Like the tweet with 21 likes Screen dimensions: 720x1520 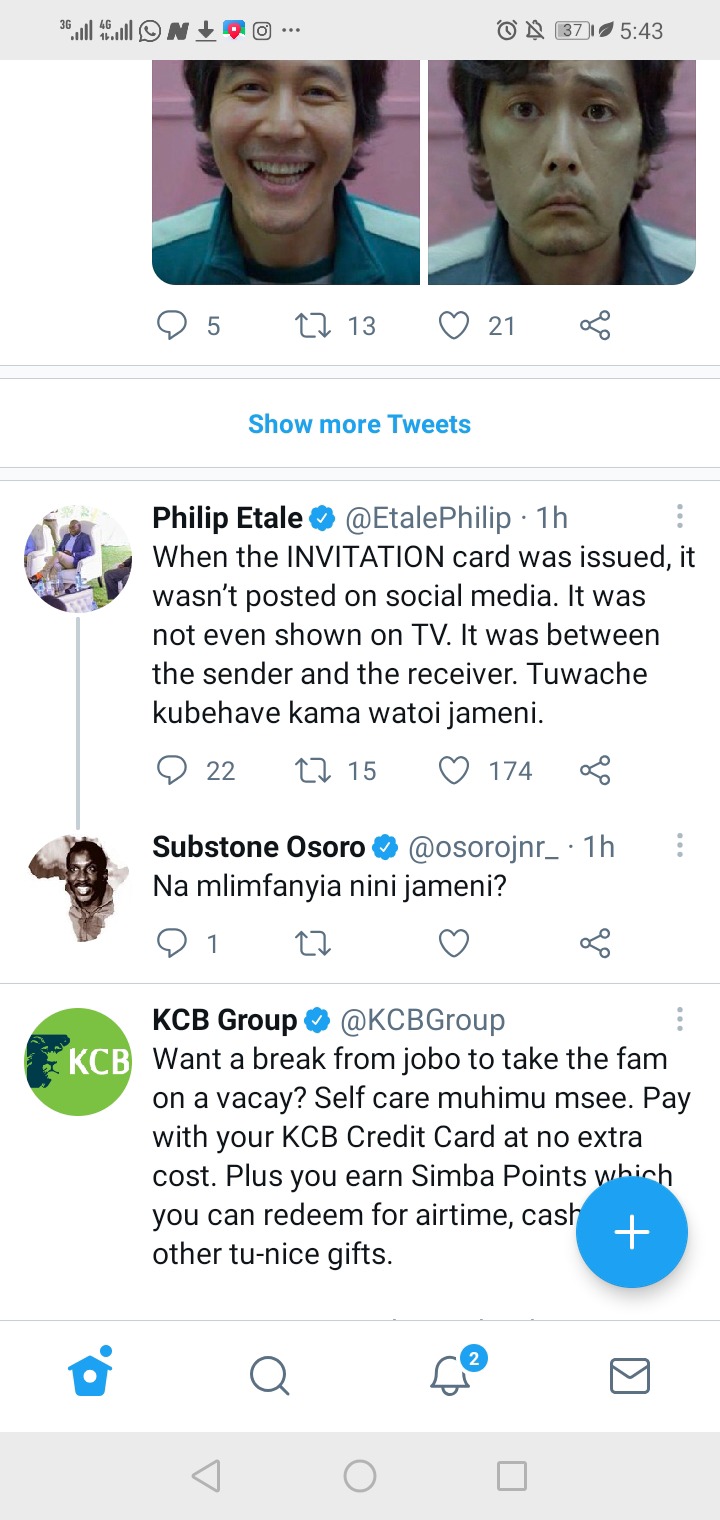(x=454, y=325)
